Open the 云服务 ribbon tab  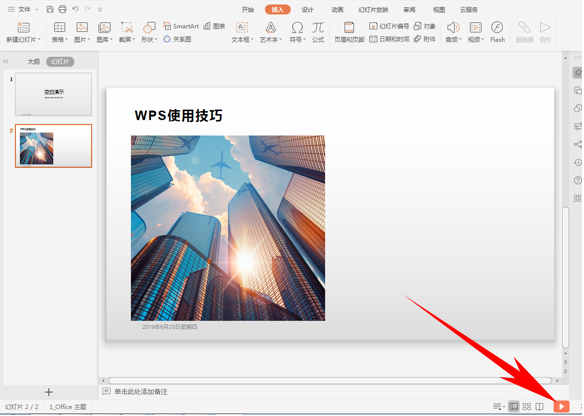[469, 10]
